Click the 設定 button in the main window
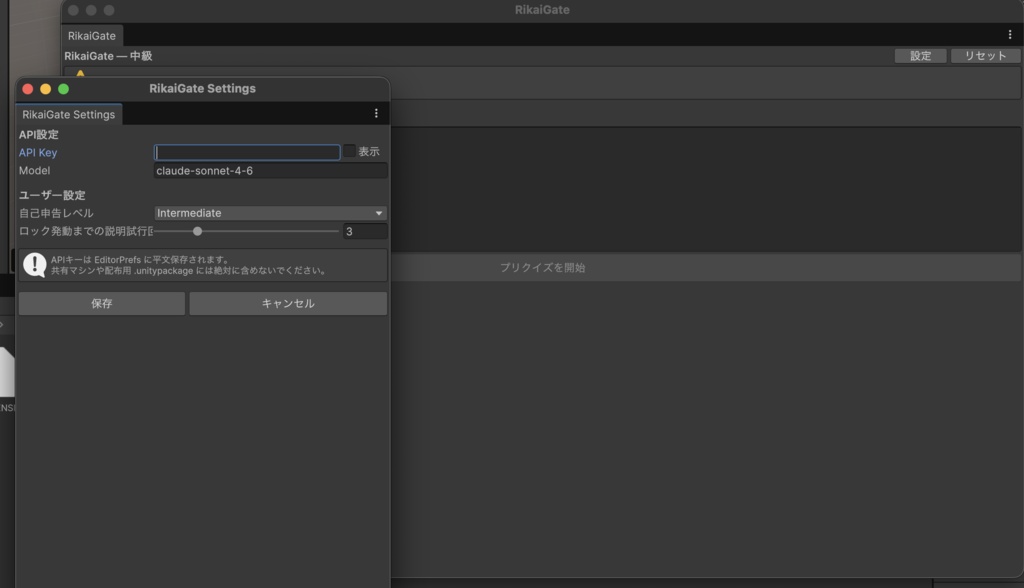This screenshot has width=1024, height=588. click(x=920, y=56)
